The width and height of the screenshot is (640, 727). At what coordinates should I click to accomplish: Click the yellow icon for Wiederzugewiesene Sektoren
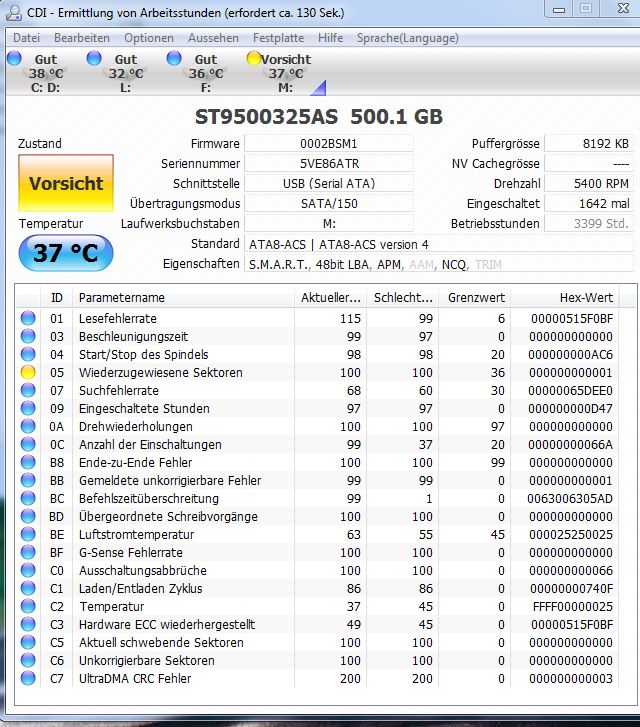28,372
